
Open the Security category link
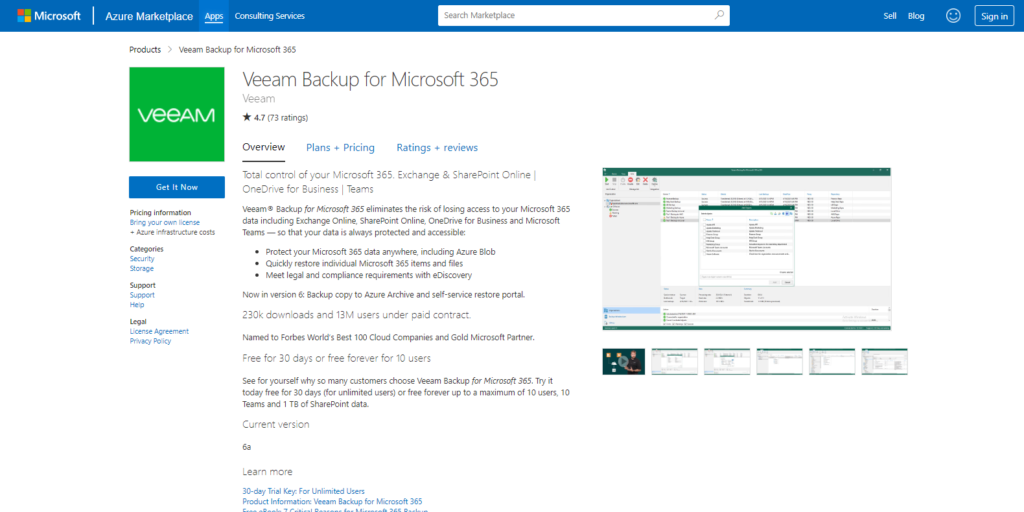(x=142, y=259)
